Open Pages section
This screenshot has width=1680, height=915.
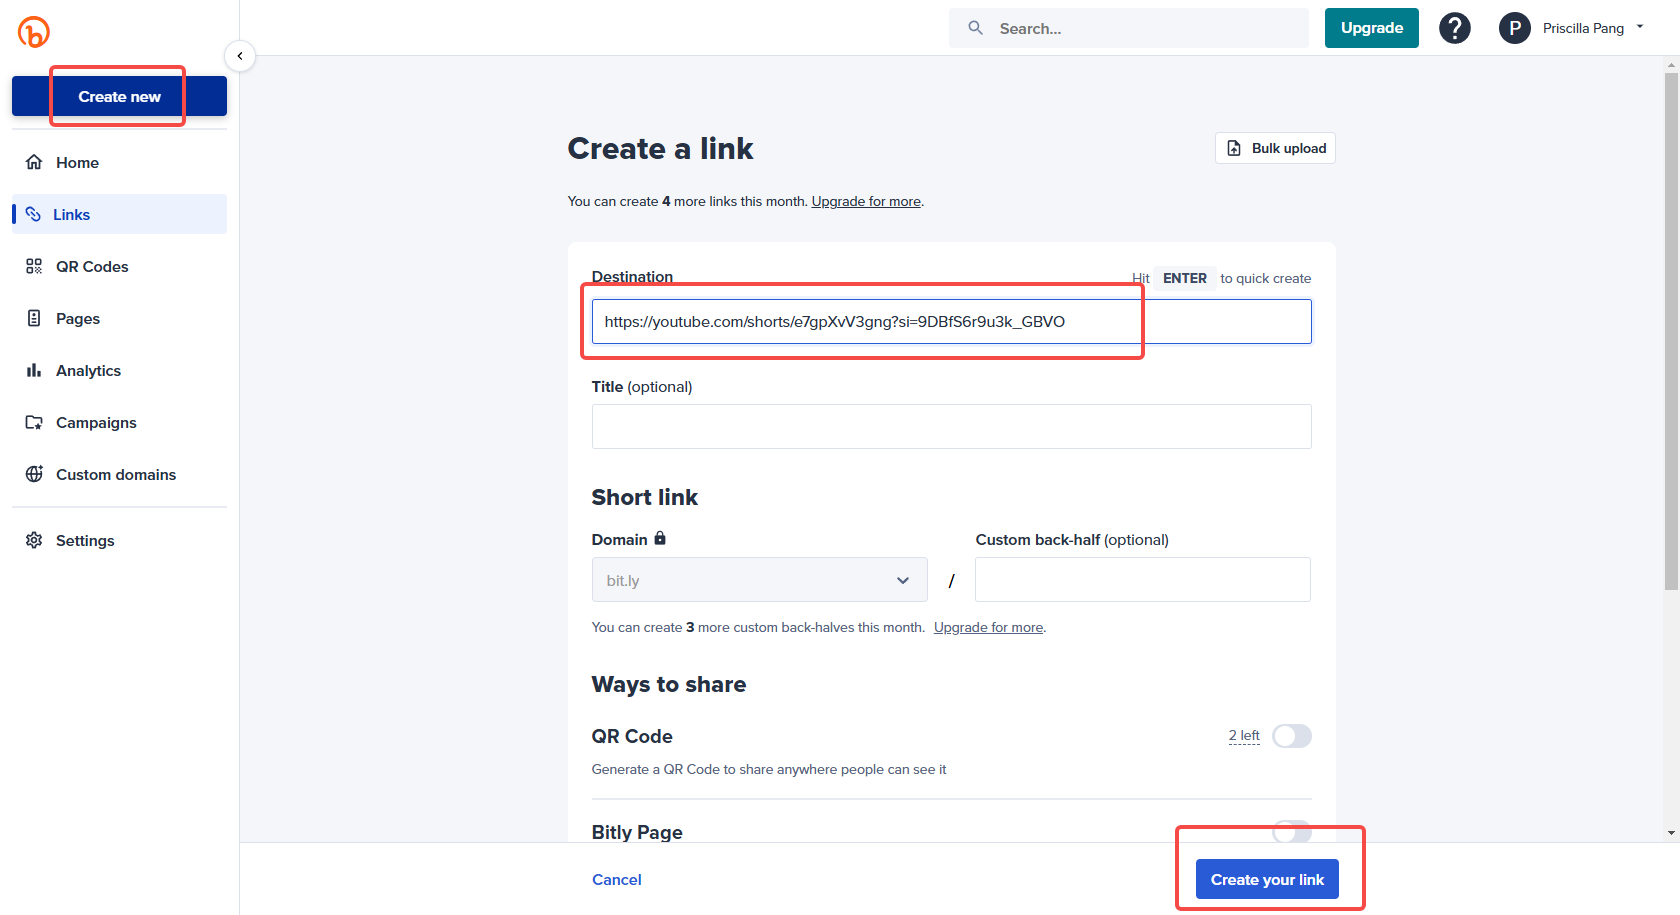(119, 318)
